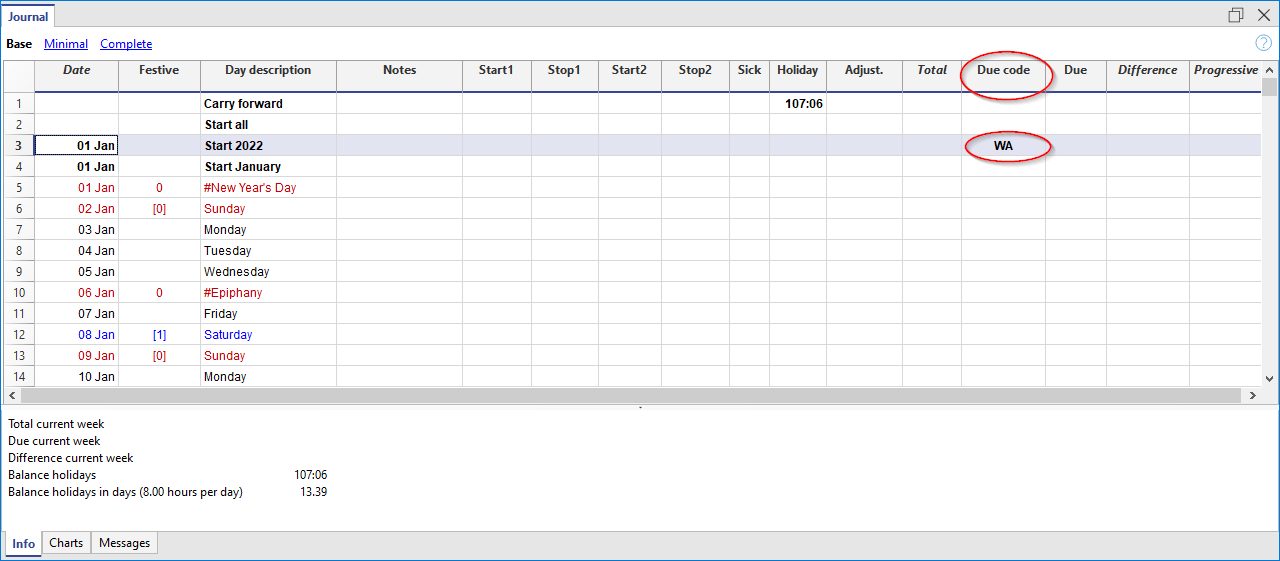Image resolution: width=1280 pixels, height=561 pixels.
Task: Open the Charts tab
Action: click(66, 543)
